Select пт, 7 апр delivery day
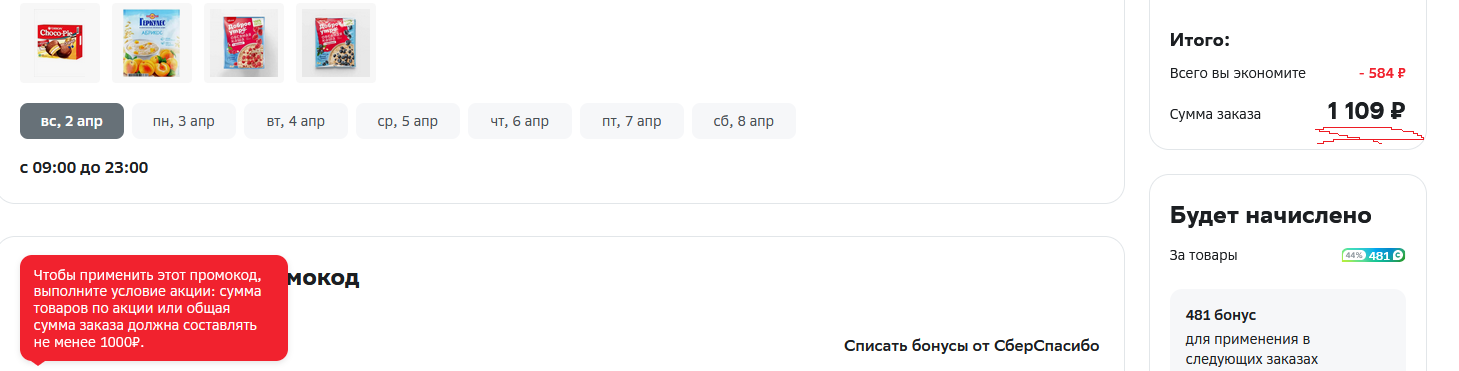This screenshot has width=1459, height=371. pos(632,121)
